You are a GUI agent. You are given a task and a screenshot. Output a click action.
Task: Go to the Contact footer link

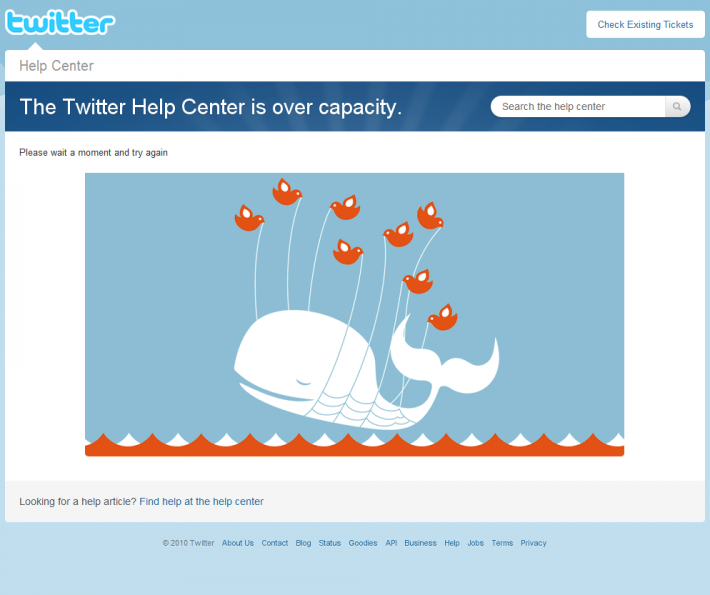tap(274, 543)
